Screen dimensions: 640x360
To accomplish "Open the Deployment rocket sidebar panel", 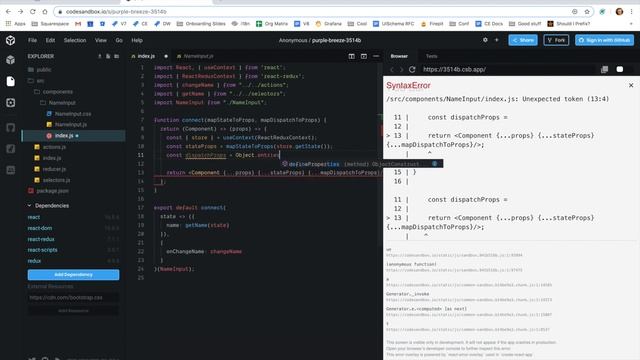I will click(11, 149).
